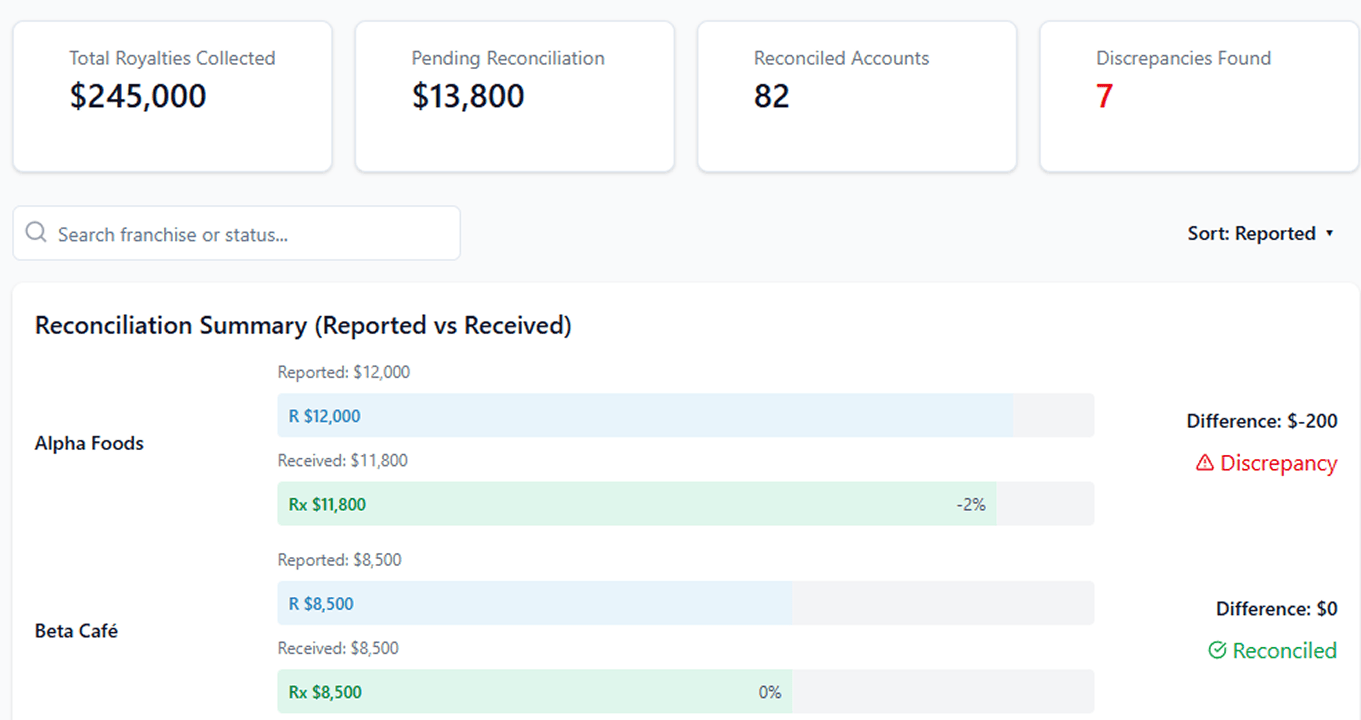Click the sort dropdown arrow
The width and height of the screenshot is (1361, 720).
click(1329, 233)
